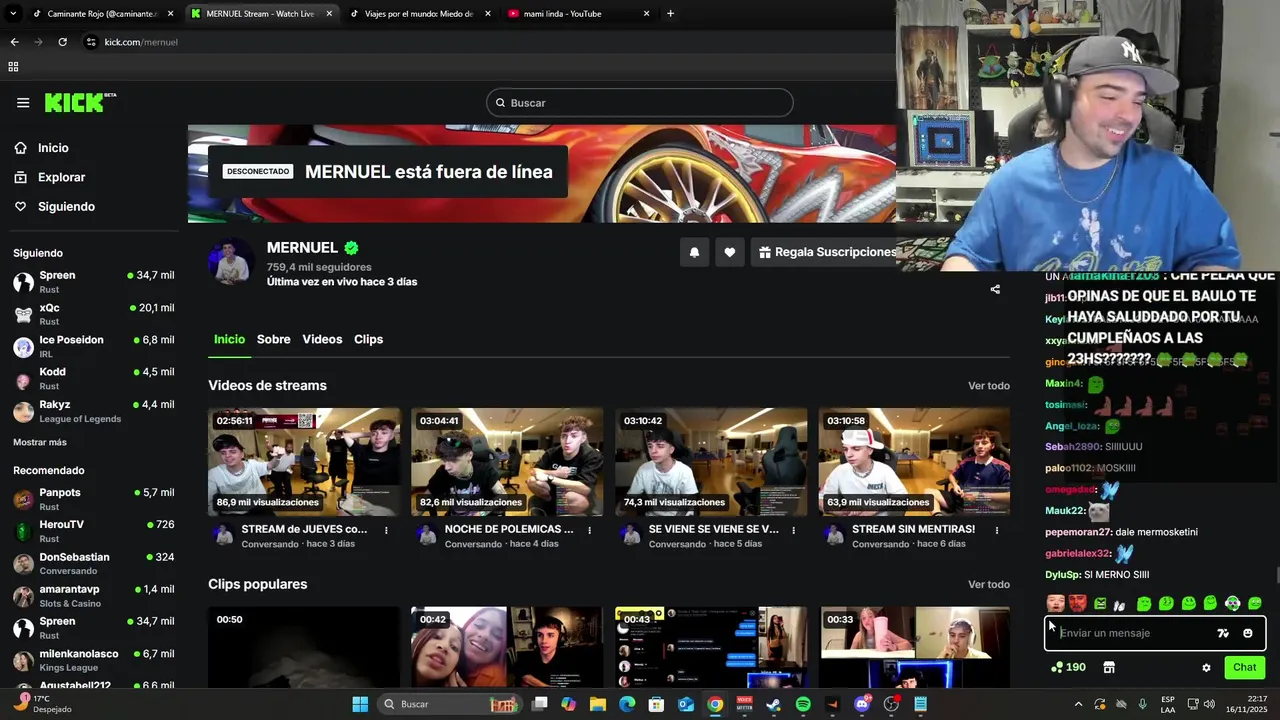Play NOCHE DE POLEMICAS video thumbnail
Viewport: 1280px width, 720px height.
[x=507, y=462]
